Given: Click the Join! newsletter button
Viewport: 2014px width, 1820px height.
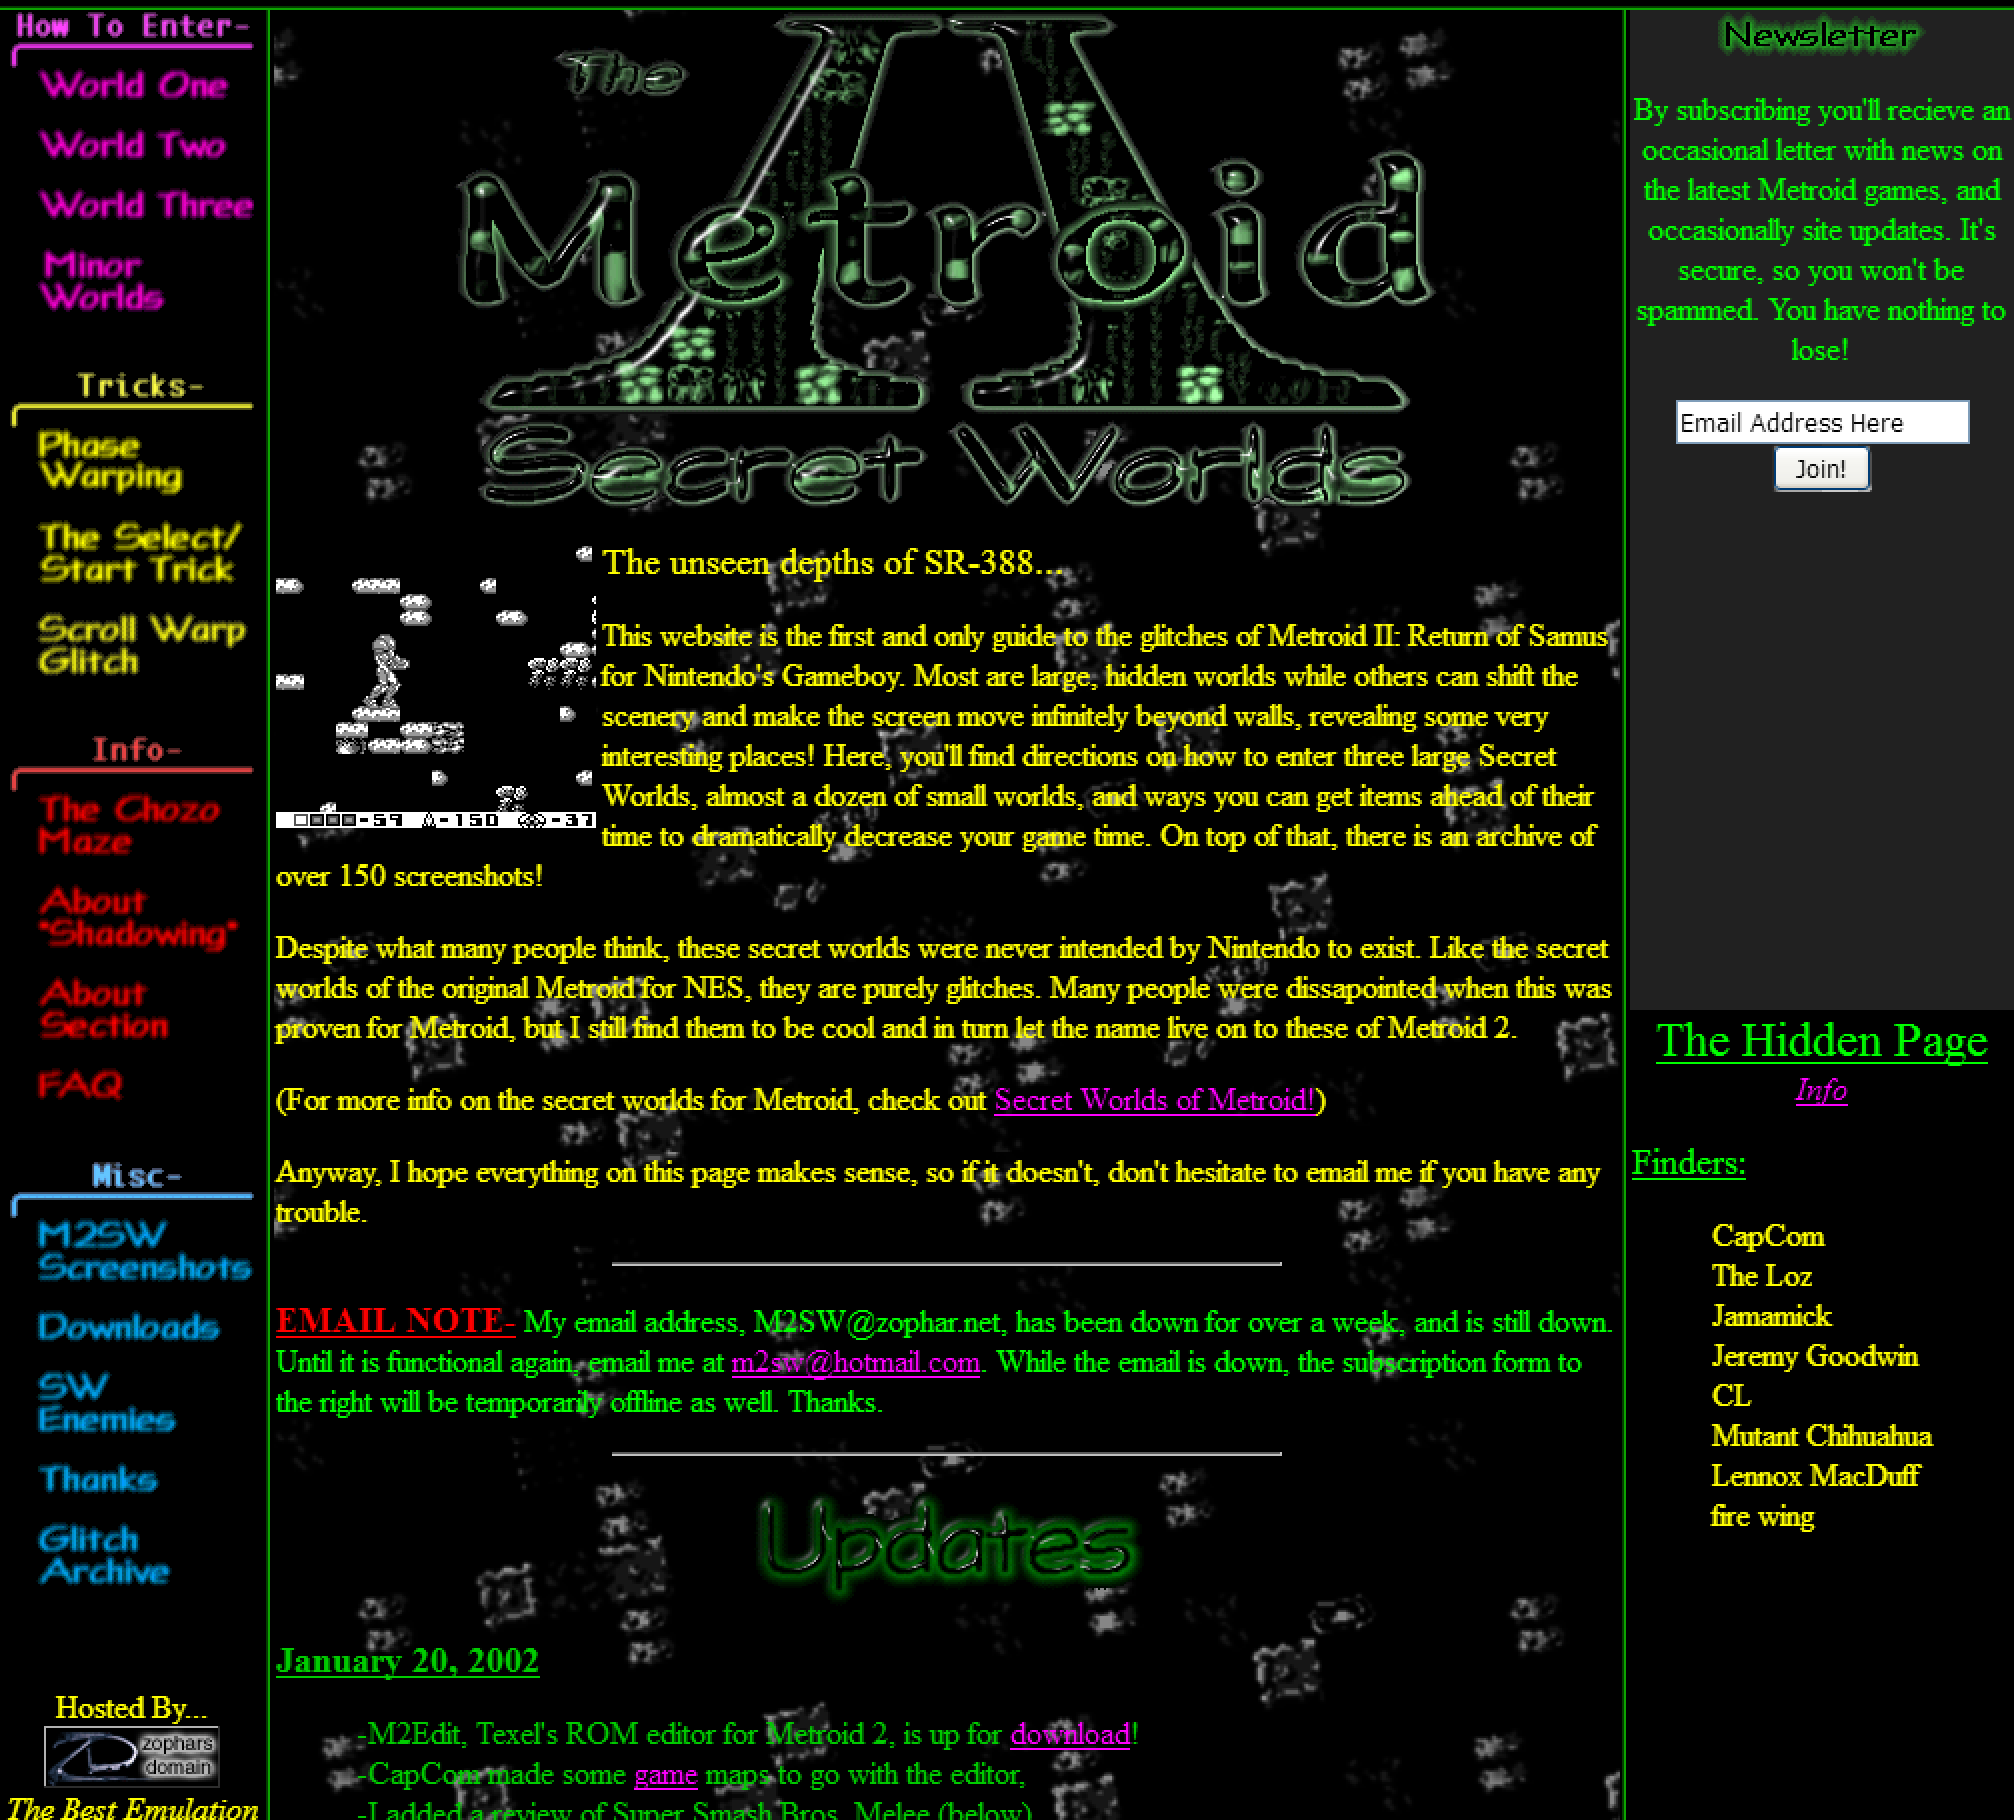Looking at the screenshot, I should 1821,469.
